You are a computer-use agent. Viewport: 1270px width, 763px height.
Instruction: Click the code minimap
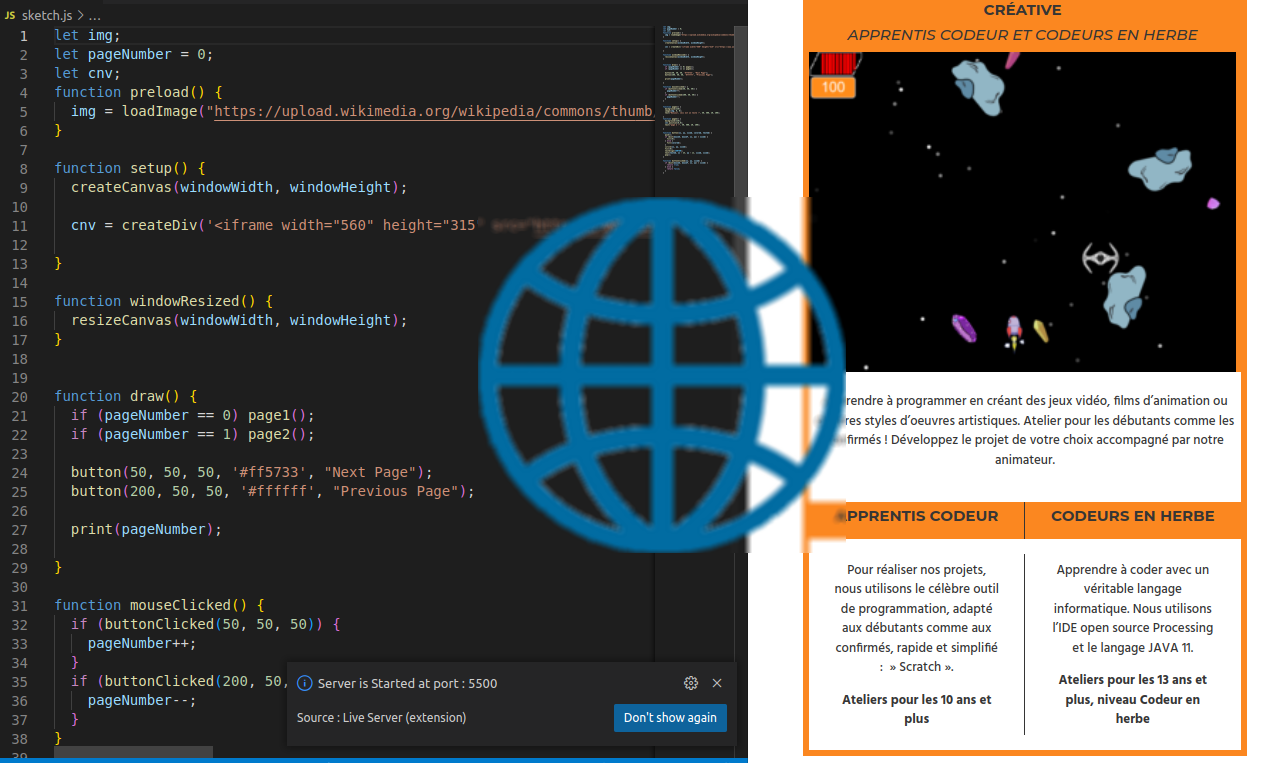(699, 100)
